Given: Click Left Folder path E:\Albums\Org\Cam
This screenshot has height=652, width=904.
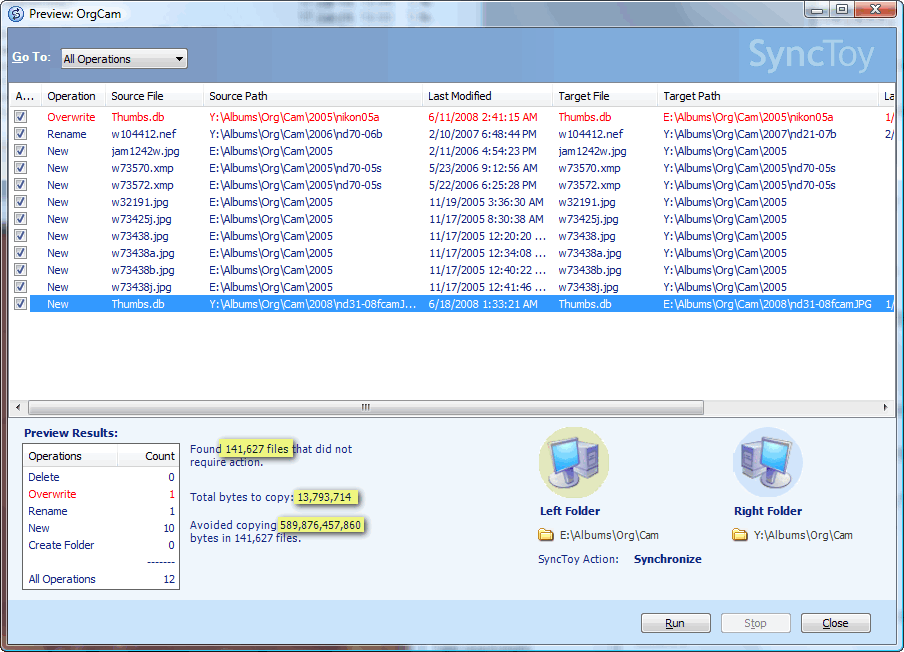Looking at the screenshot, I should click(x=609, y=535).
